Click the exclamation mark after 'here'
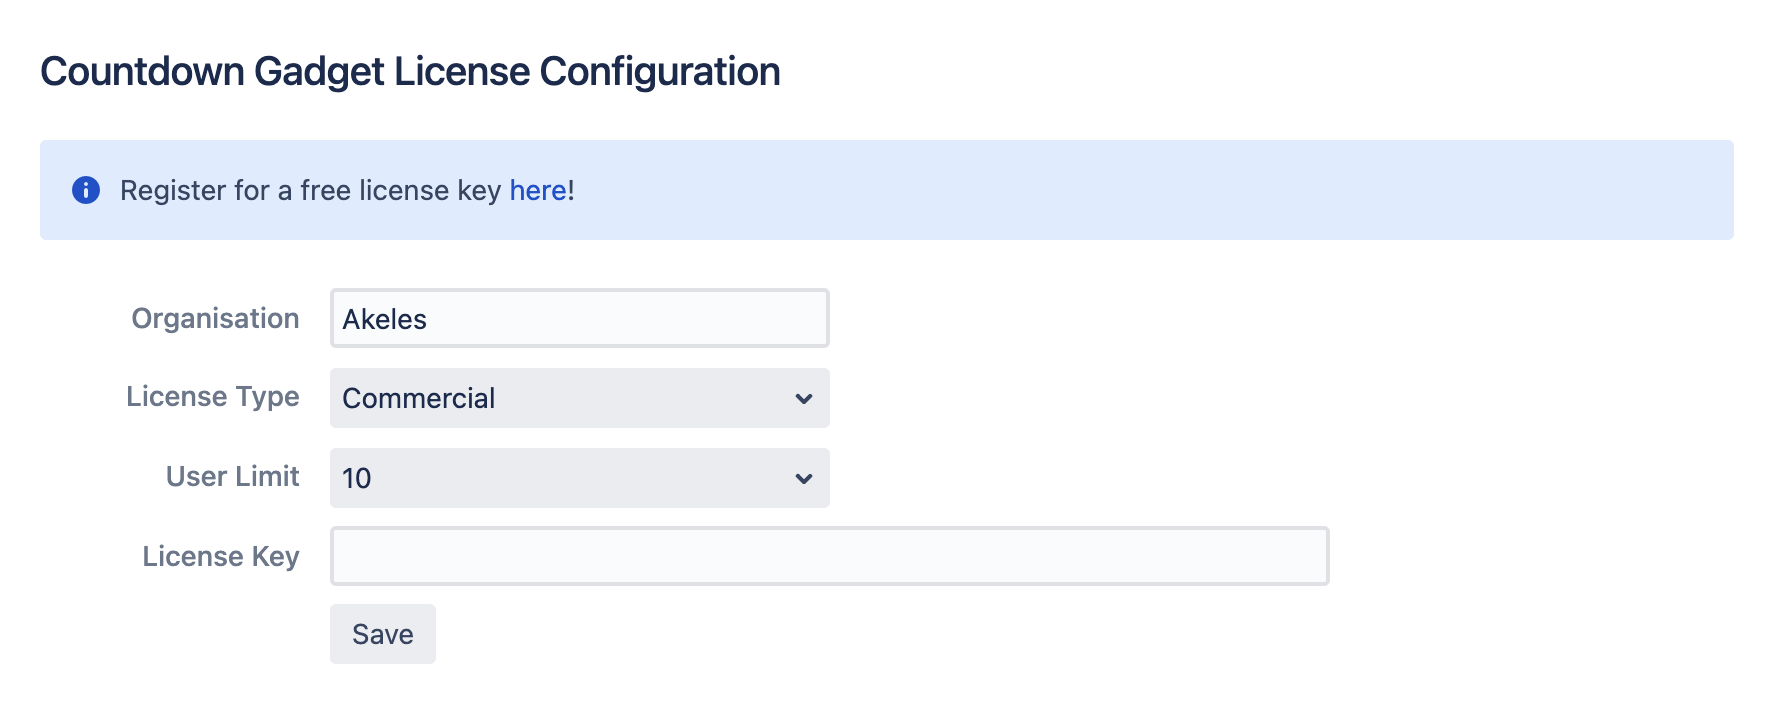The height and width of the screenshot is (704, 1774). pyautogui.click(x=571, y=190)
